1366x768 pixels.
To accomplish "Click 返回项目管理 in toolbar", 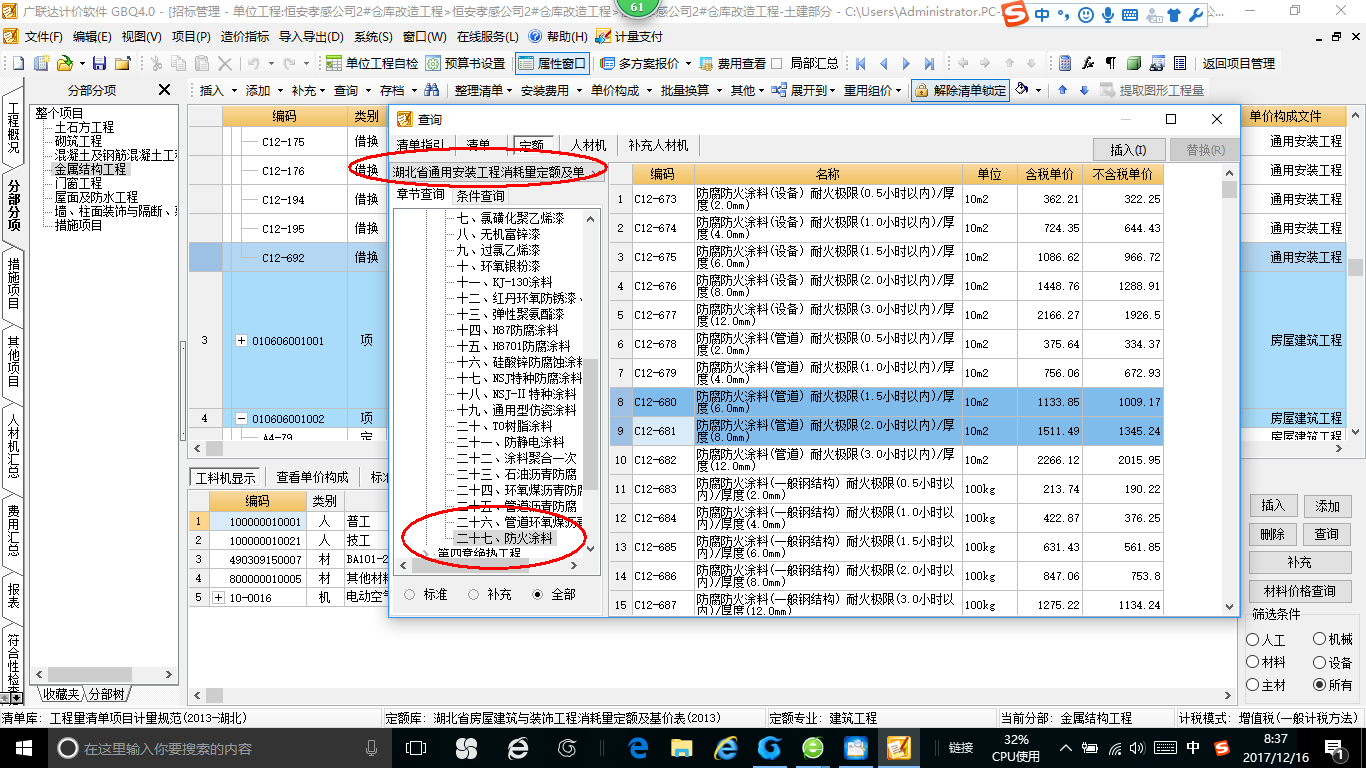I will click(1238, 63).
